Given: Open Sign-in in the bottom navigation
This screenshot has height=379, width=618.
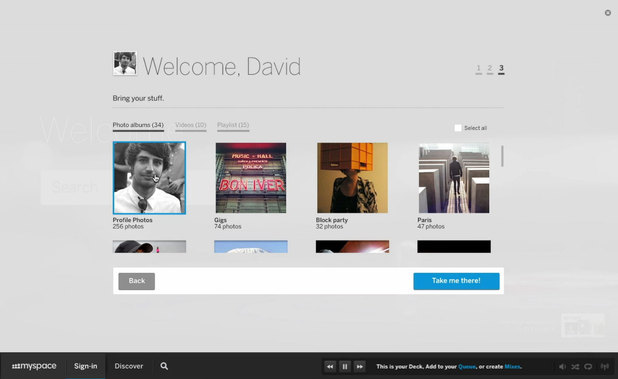Looking at the screenshot, I should coord(86,366).
